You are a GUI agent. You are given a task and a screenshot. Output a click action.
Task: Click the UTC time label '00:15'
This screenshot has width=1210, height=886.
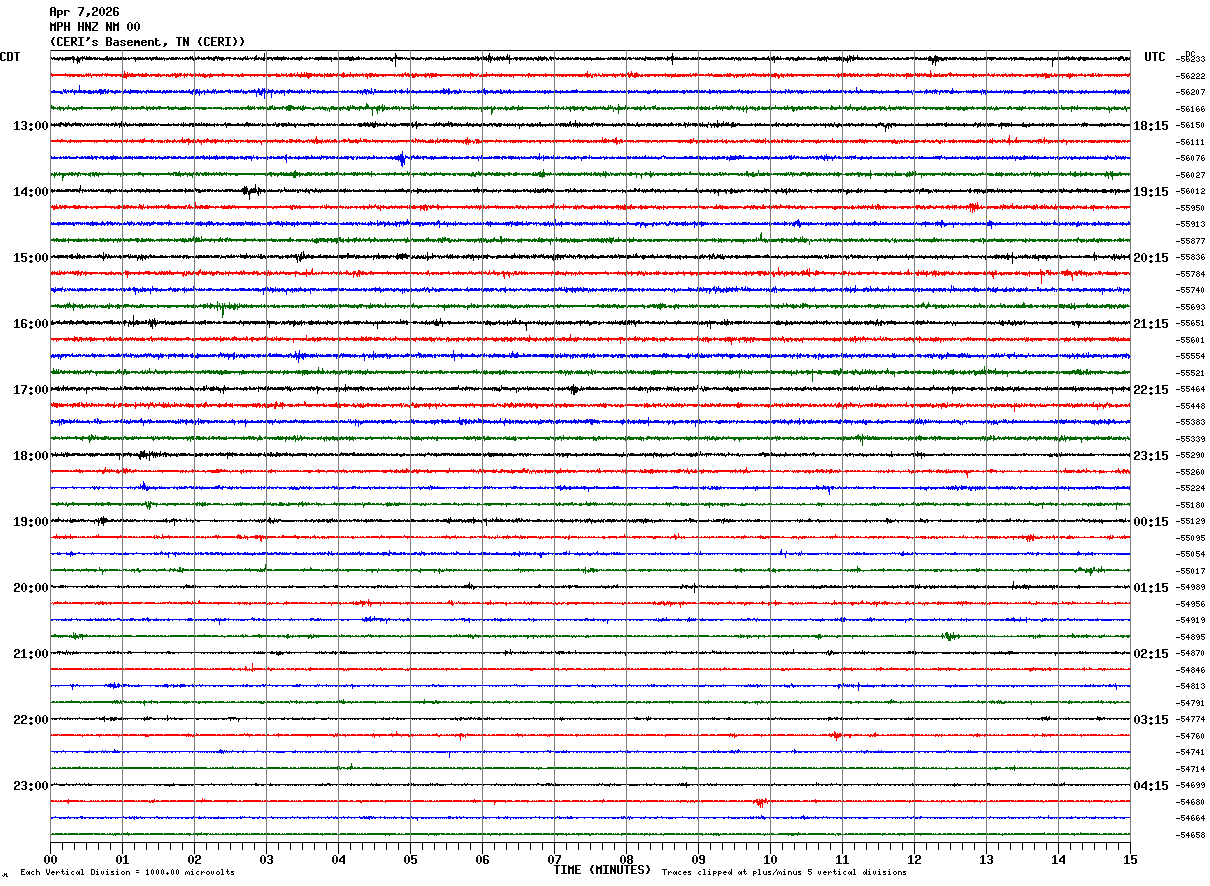click(x=1151, y=522)
